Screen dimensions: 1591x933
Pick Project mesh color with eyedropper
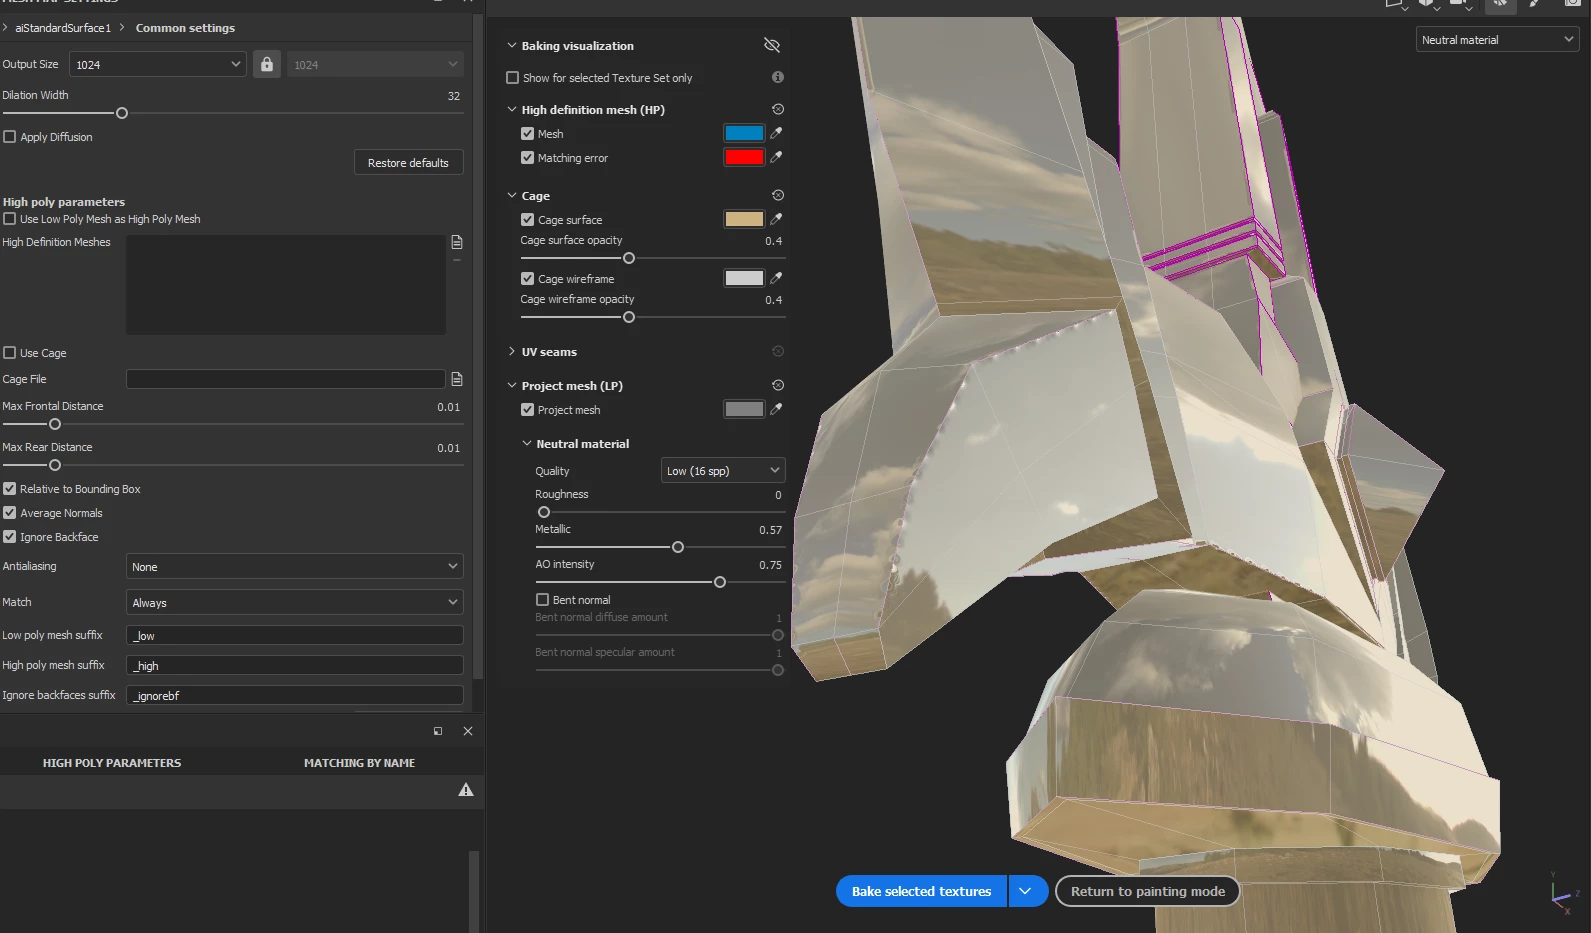(776, 409)
